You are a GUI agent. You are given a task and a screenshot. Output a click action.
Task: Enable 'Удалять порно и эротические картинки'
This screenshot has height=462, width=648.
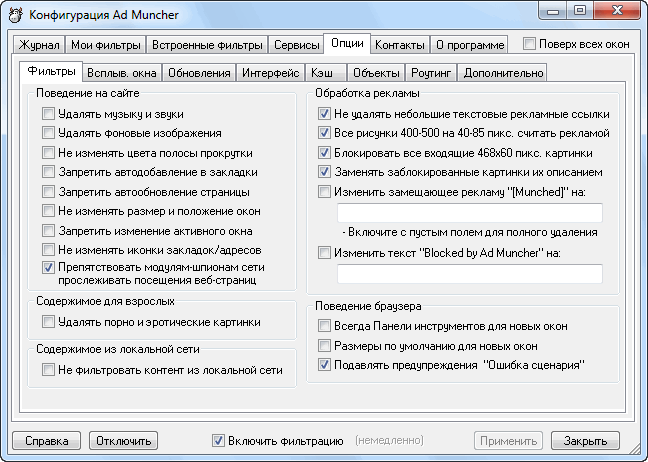[x=48, y=322]
